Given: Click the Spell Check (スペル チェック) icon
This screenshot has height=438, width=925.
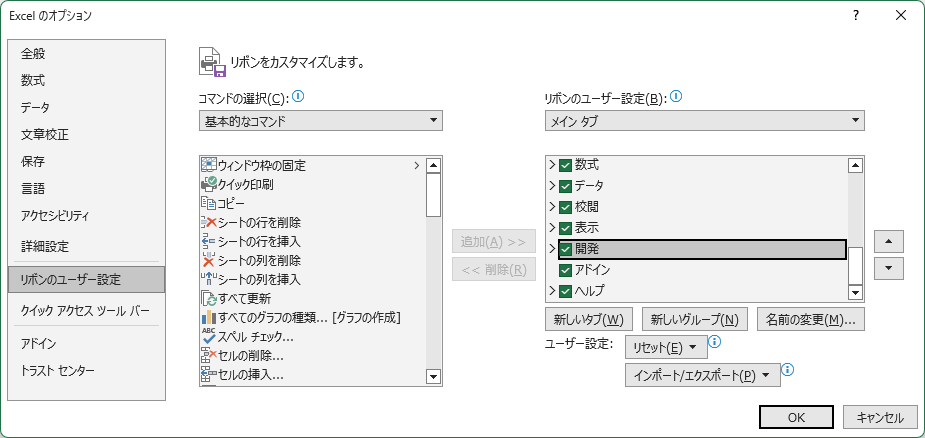Looking at the screenshot, I should point(209,336).
